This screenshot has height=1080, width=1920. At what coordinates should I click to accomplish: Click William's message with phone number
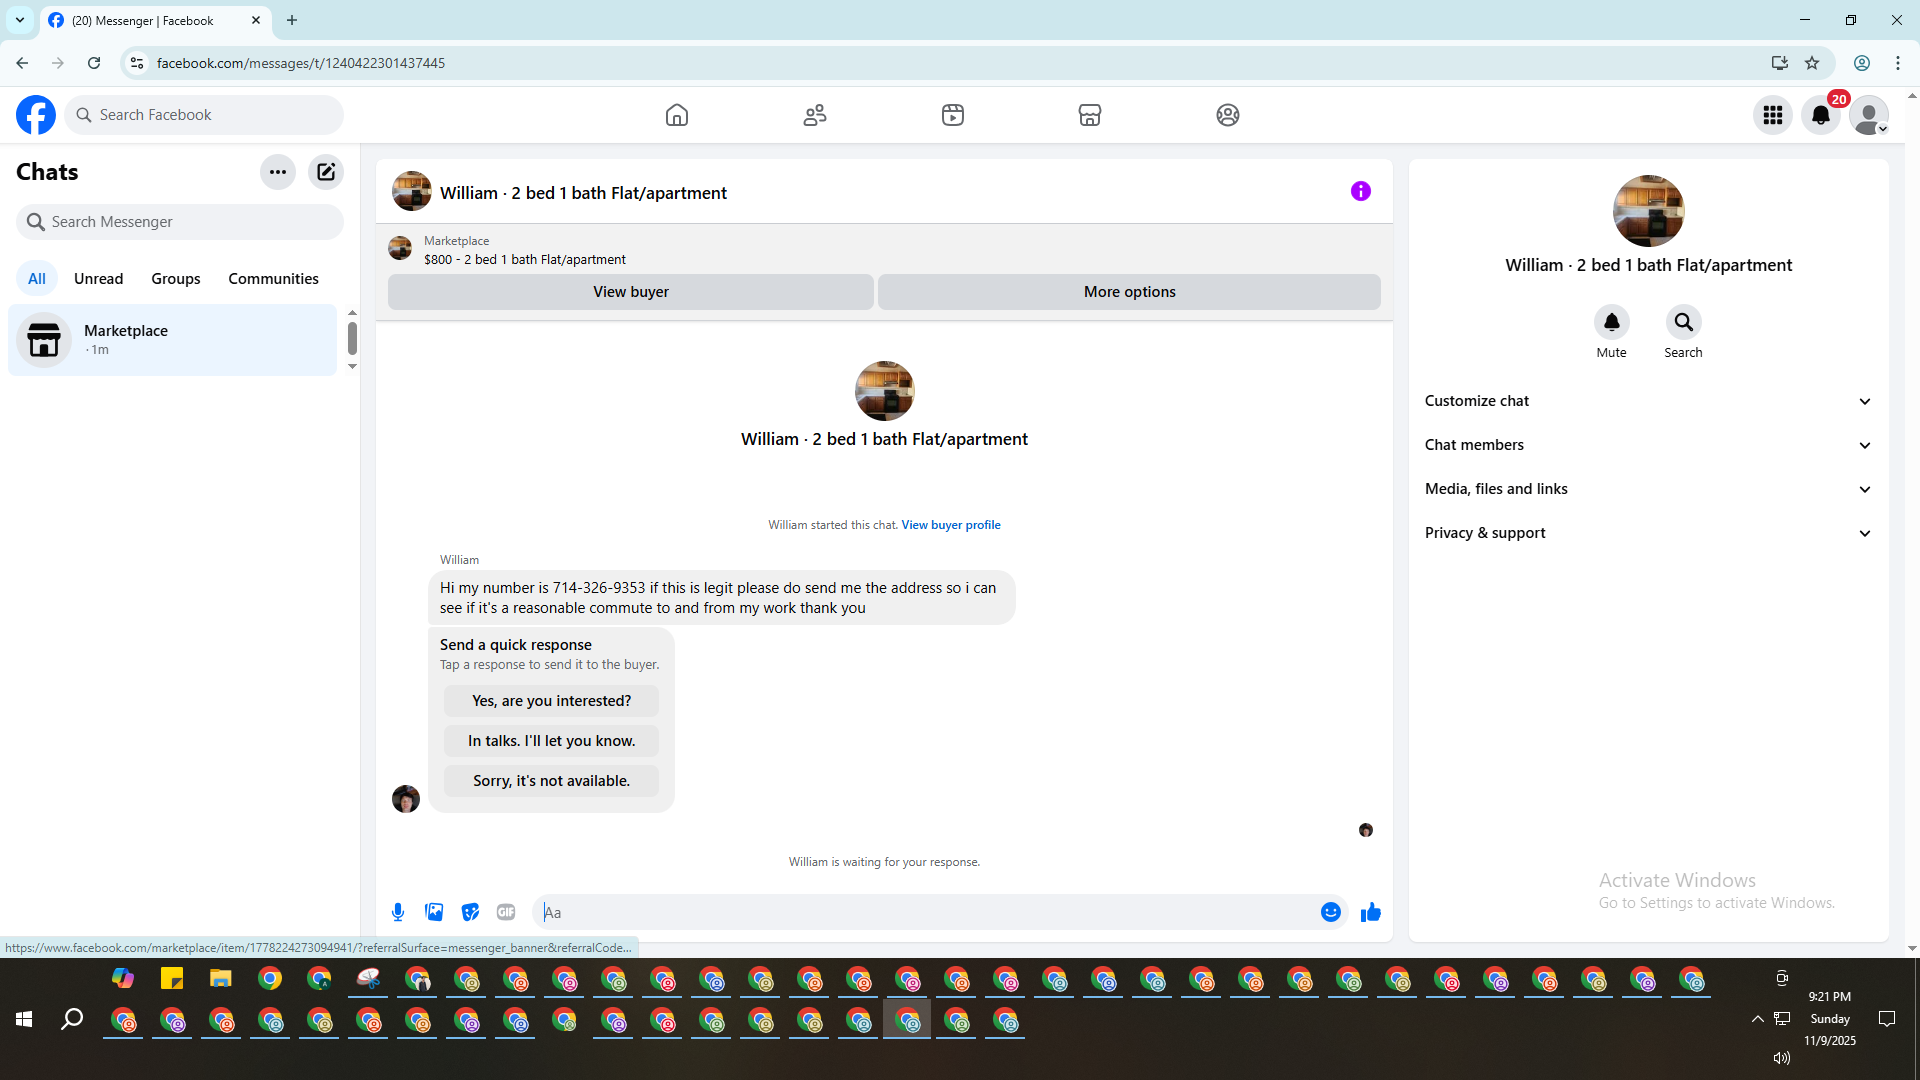click(x=721, y=598)
